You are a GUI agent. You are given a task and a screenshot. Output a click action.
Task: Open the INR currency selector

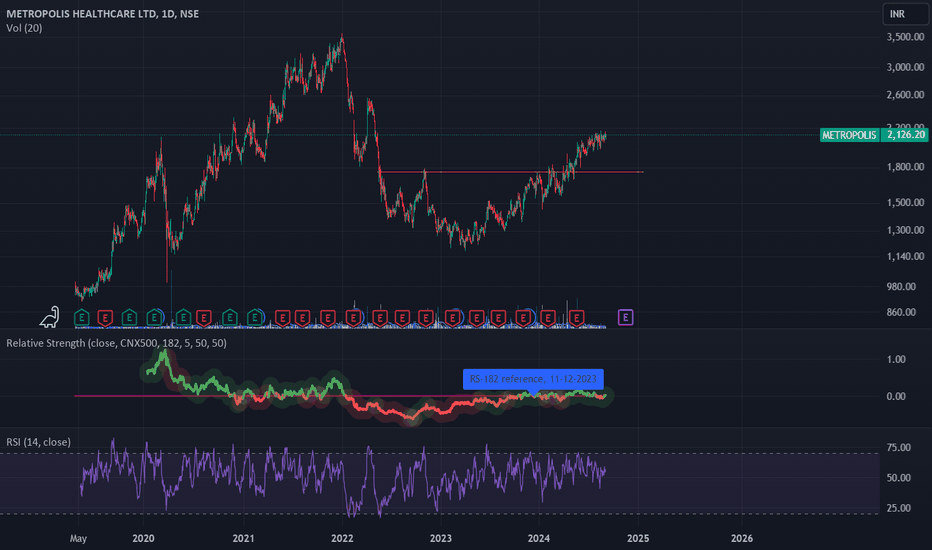(905, 14)
